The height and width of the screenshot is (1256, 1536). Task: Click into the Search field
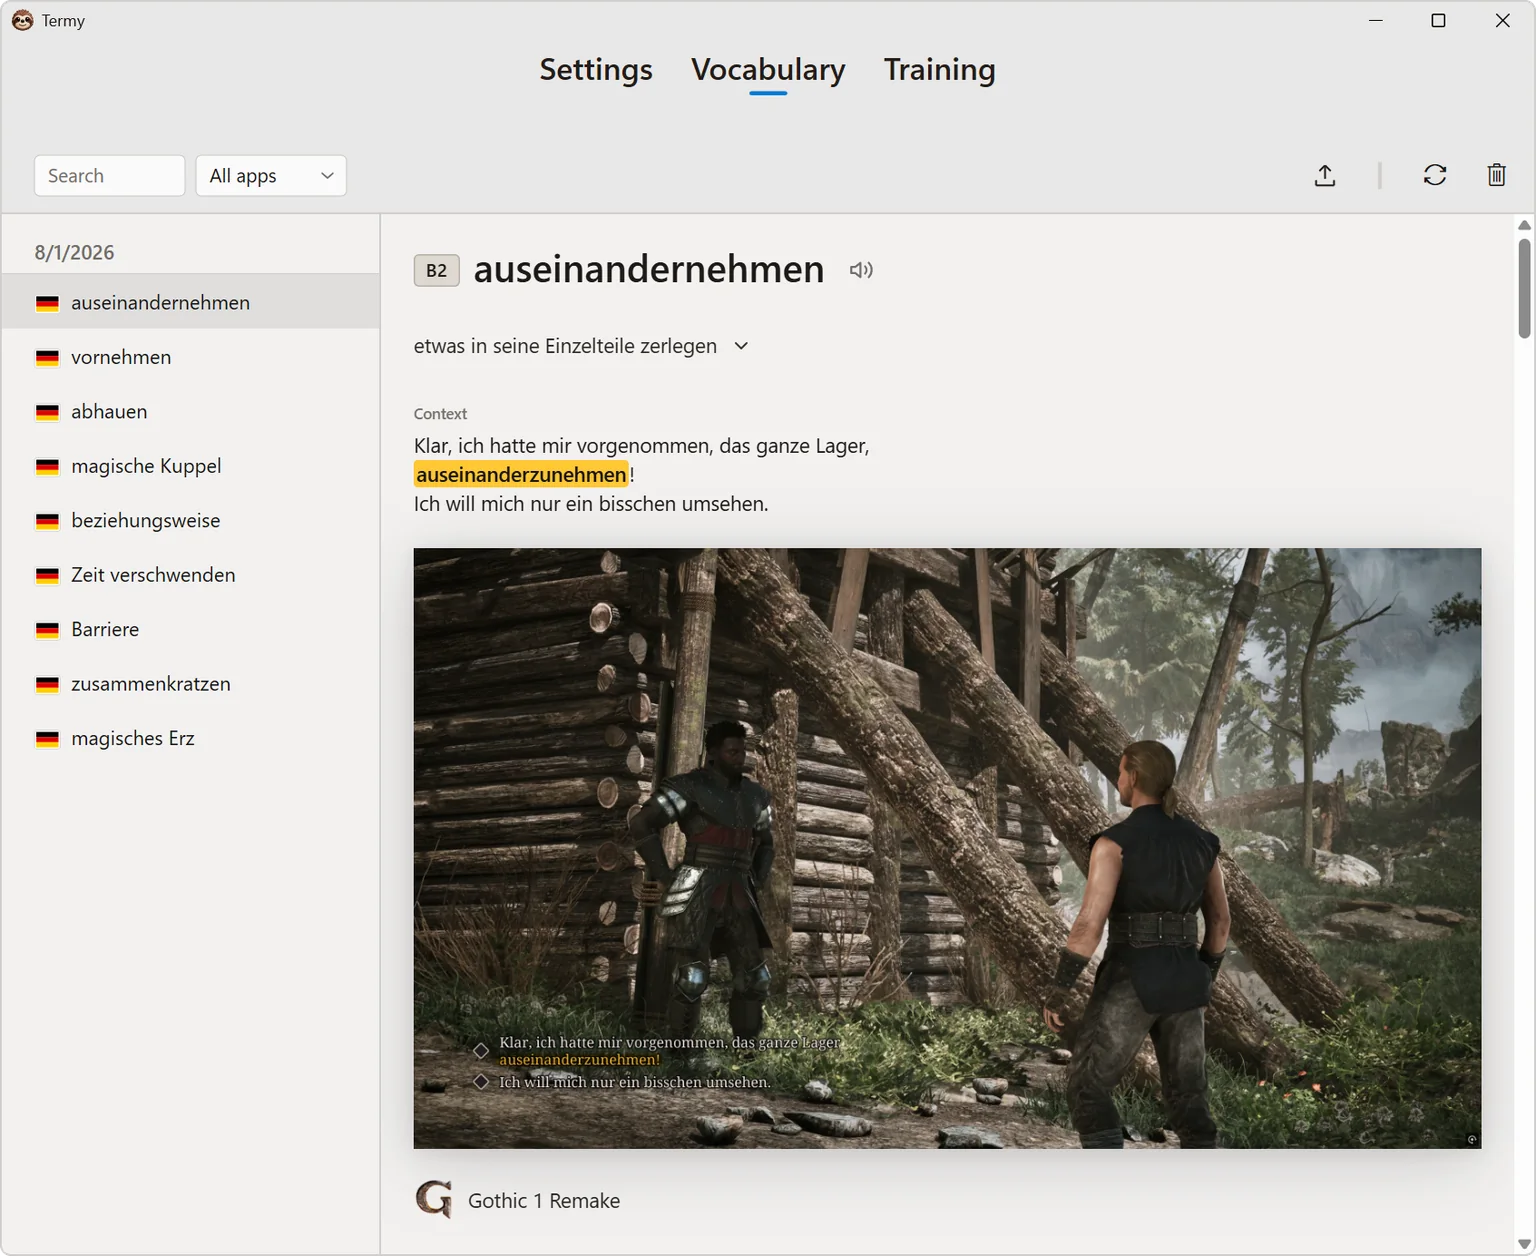coord(110,176)
